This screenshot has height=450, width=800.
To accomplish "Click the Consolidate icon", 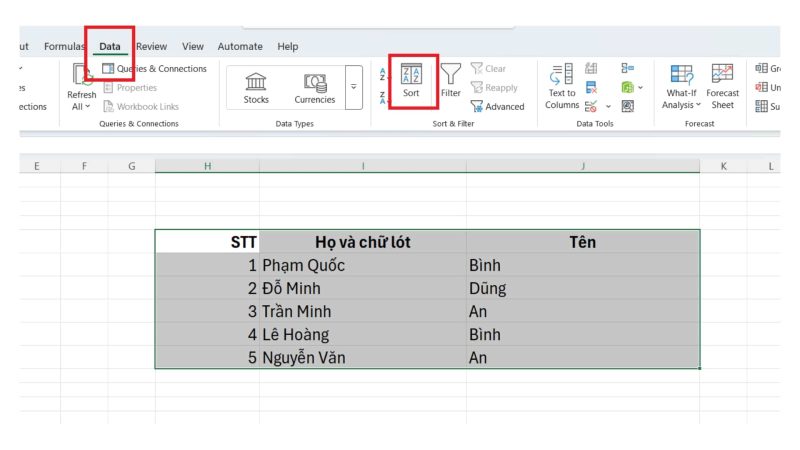I will coord(628,68).
